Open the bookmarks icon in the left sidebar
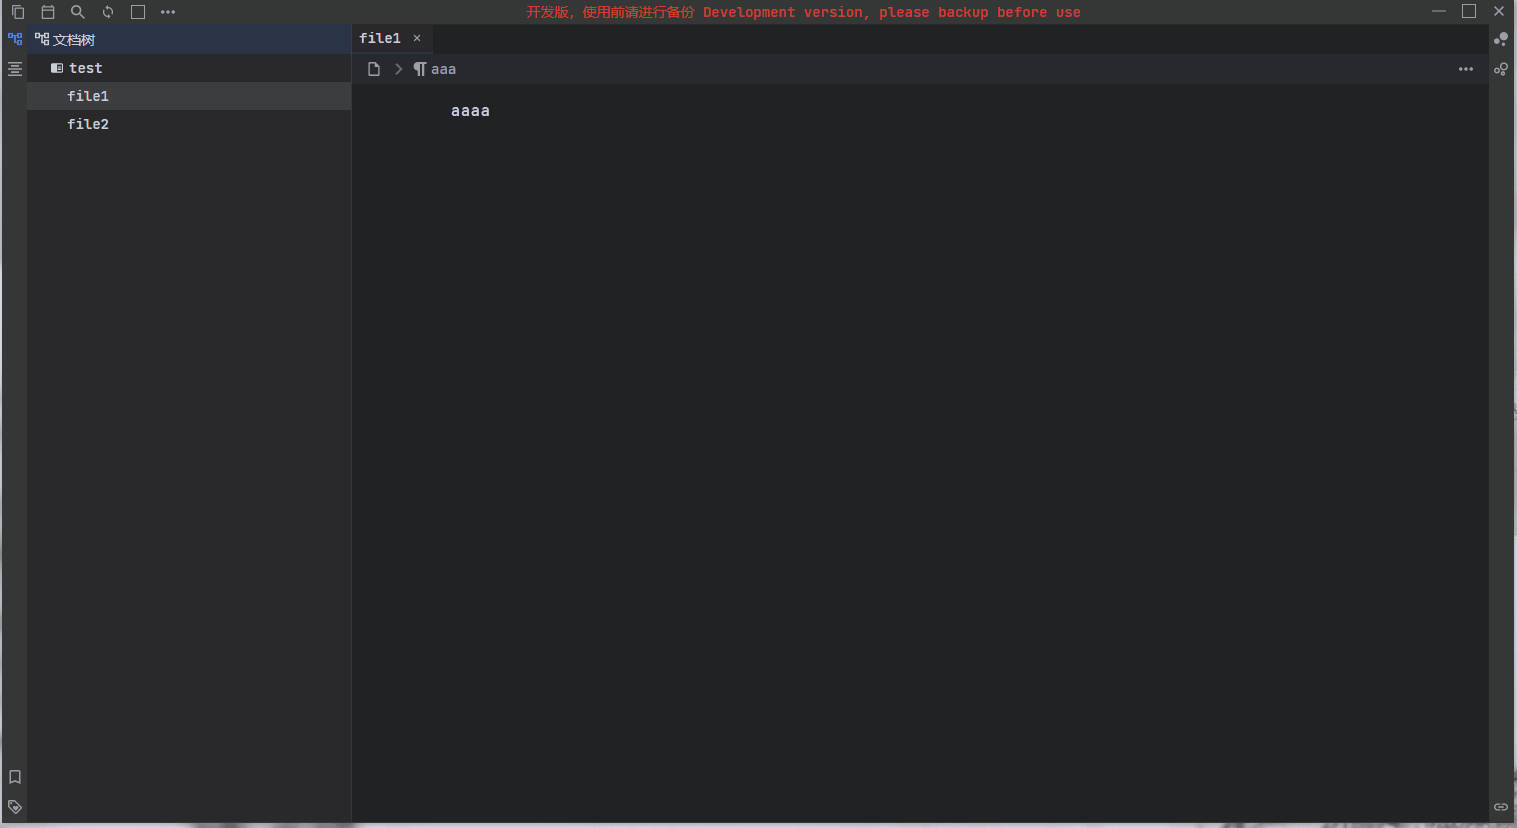The height and width of the screenshot is (828, 1517). point(15,777)
